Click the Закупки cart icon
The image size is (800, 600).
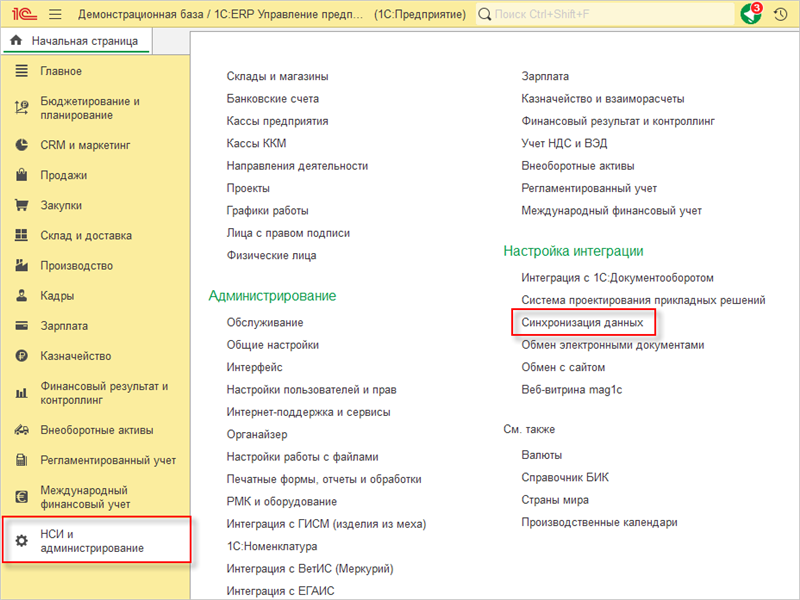21,206
